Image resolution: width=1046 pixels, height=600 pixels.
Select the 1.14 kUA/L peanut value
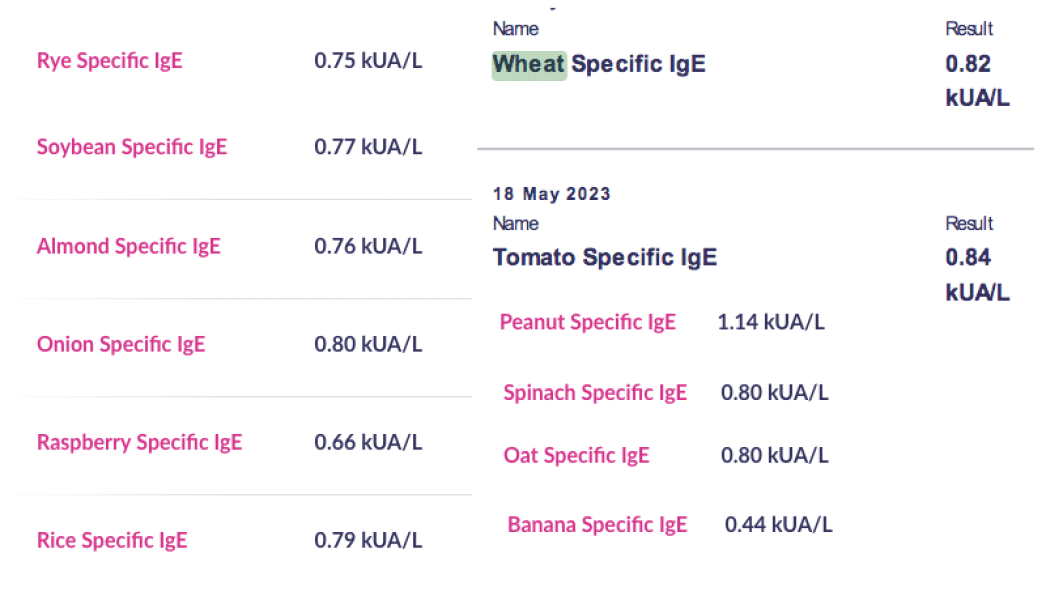click(x=770, y=322)
